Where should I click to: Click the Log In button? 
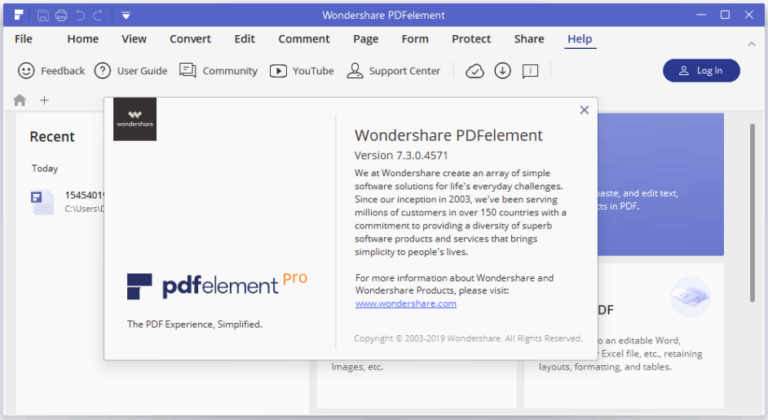(x=701, y=71)
